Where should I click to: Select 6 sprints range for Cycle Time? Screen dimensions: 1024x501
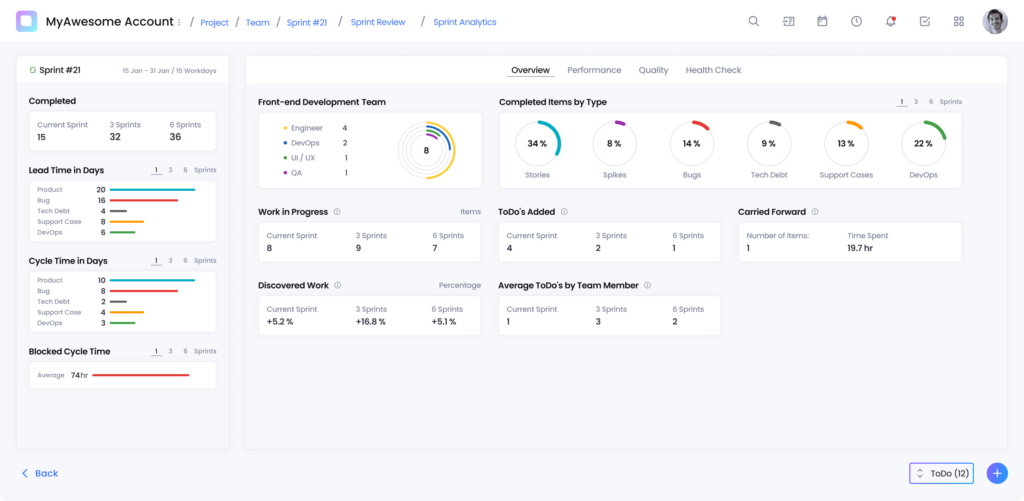pyautogui.click(x=185, y=261)
